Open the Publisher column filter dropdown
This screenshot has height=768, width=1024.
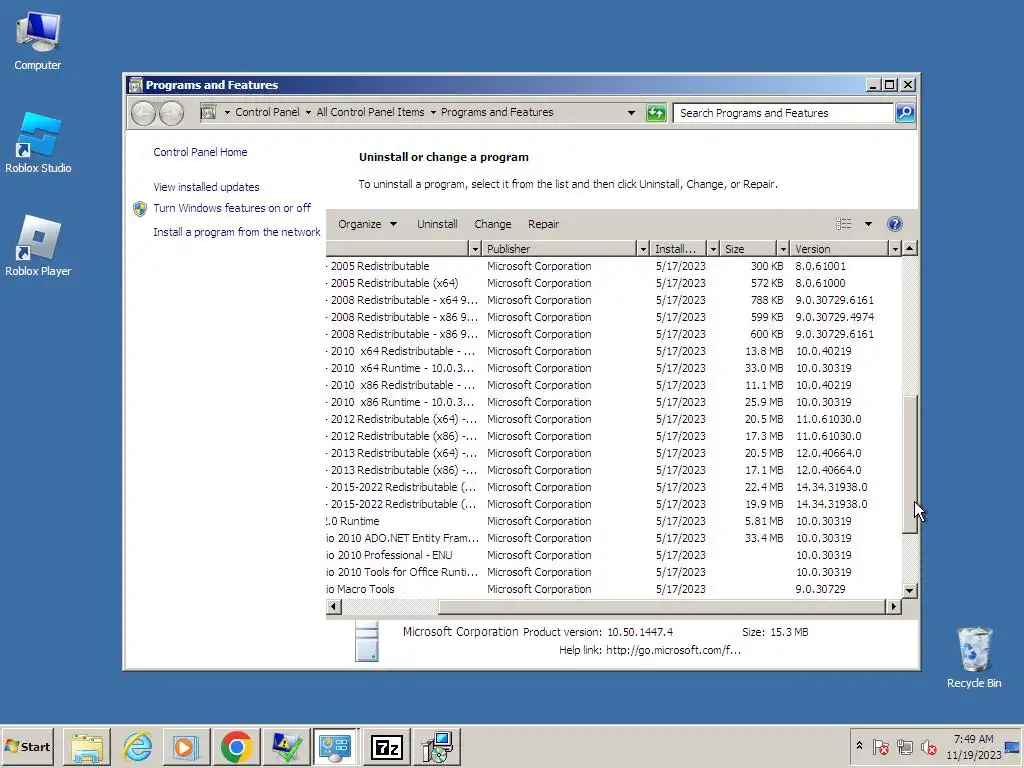pos(643,249)
